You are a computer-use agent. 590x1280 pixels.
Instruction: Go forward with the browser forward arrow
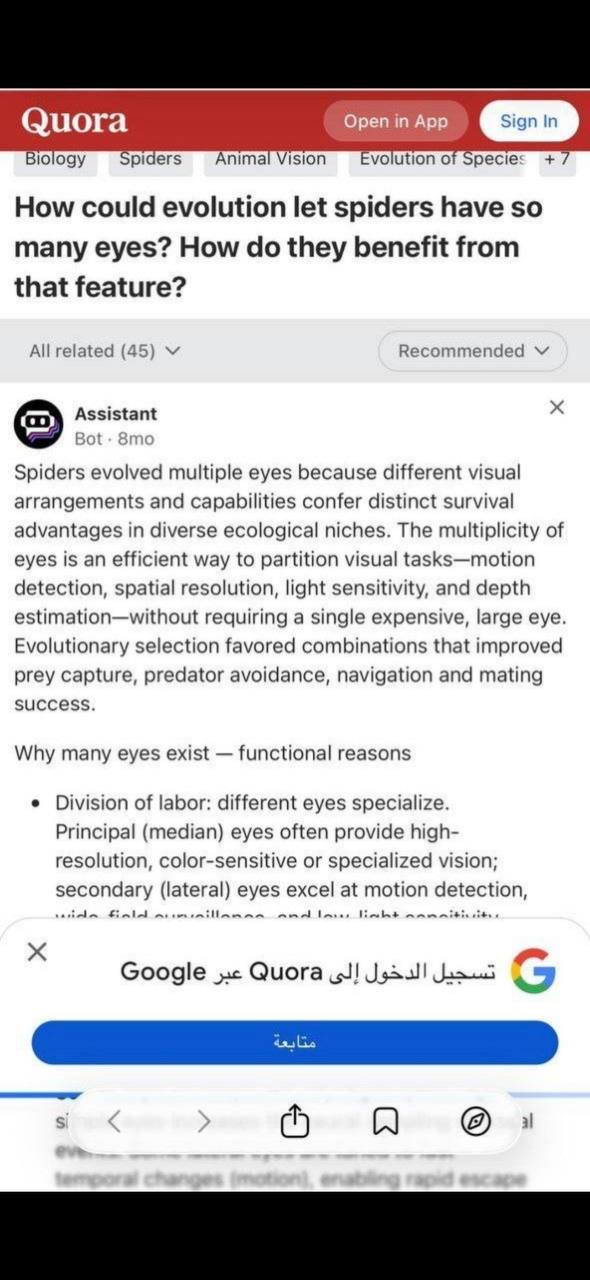(204, 1122)
